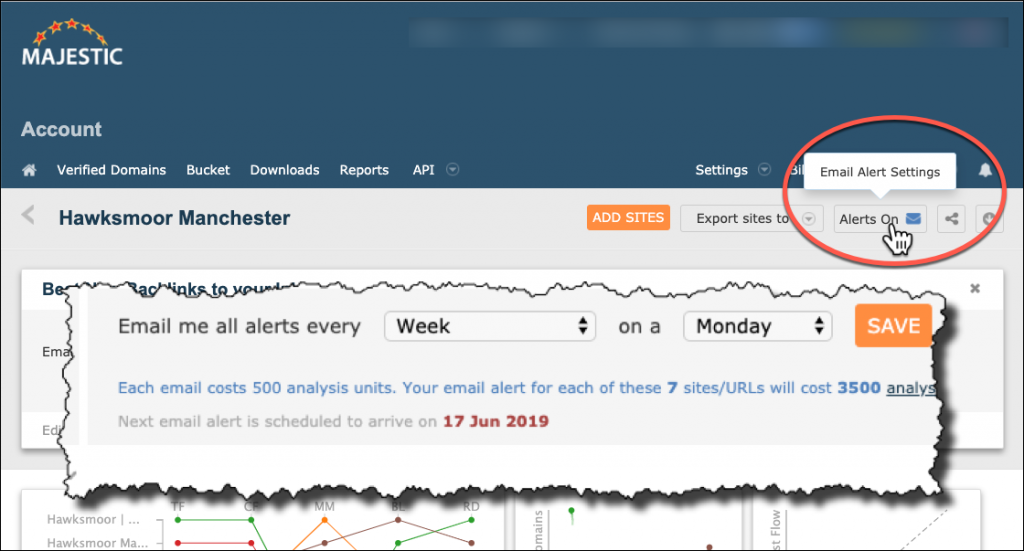The height and width of the screenshot is (551, 1024).
Task: Close the alerts panel with X
Action: (975, 289)
